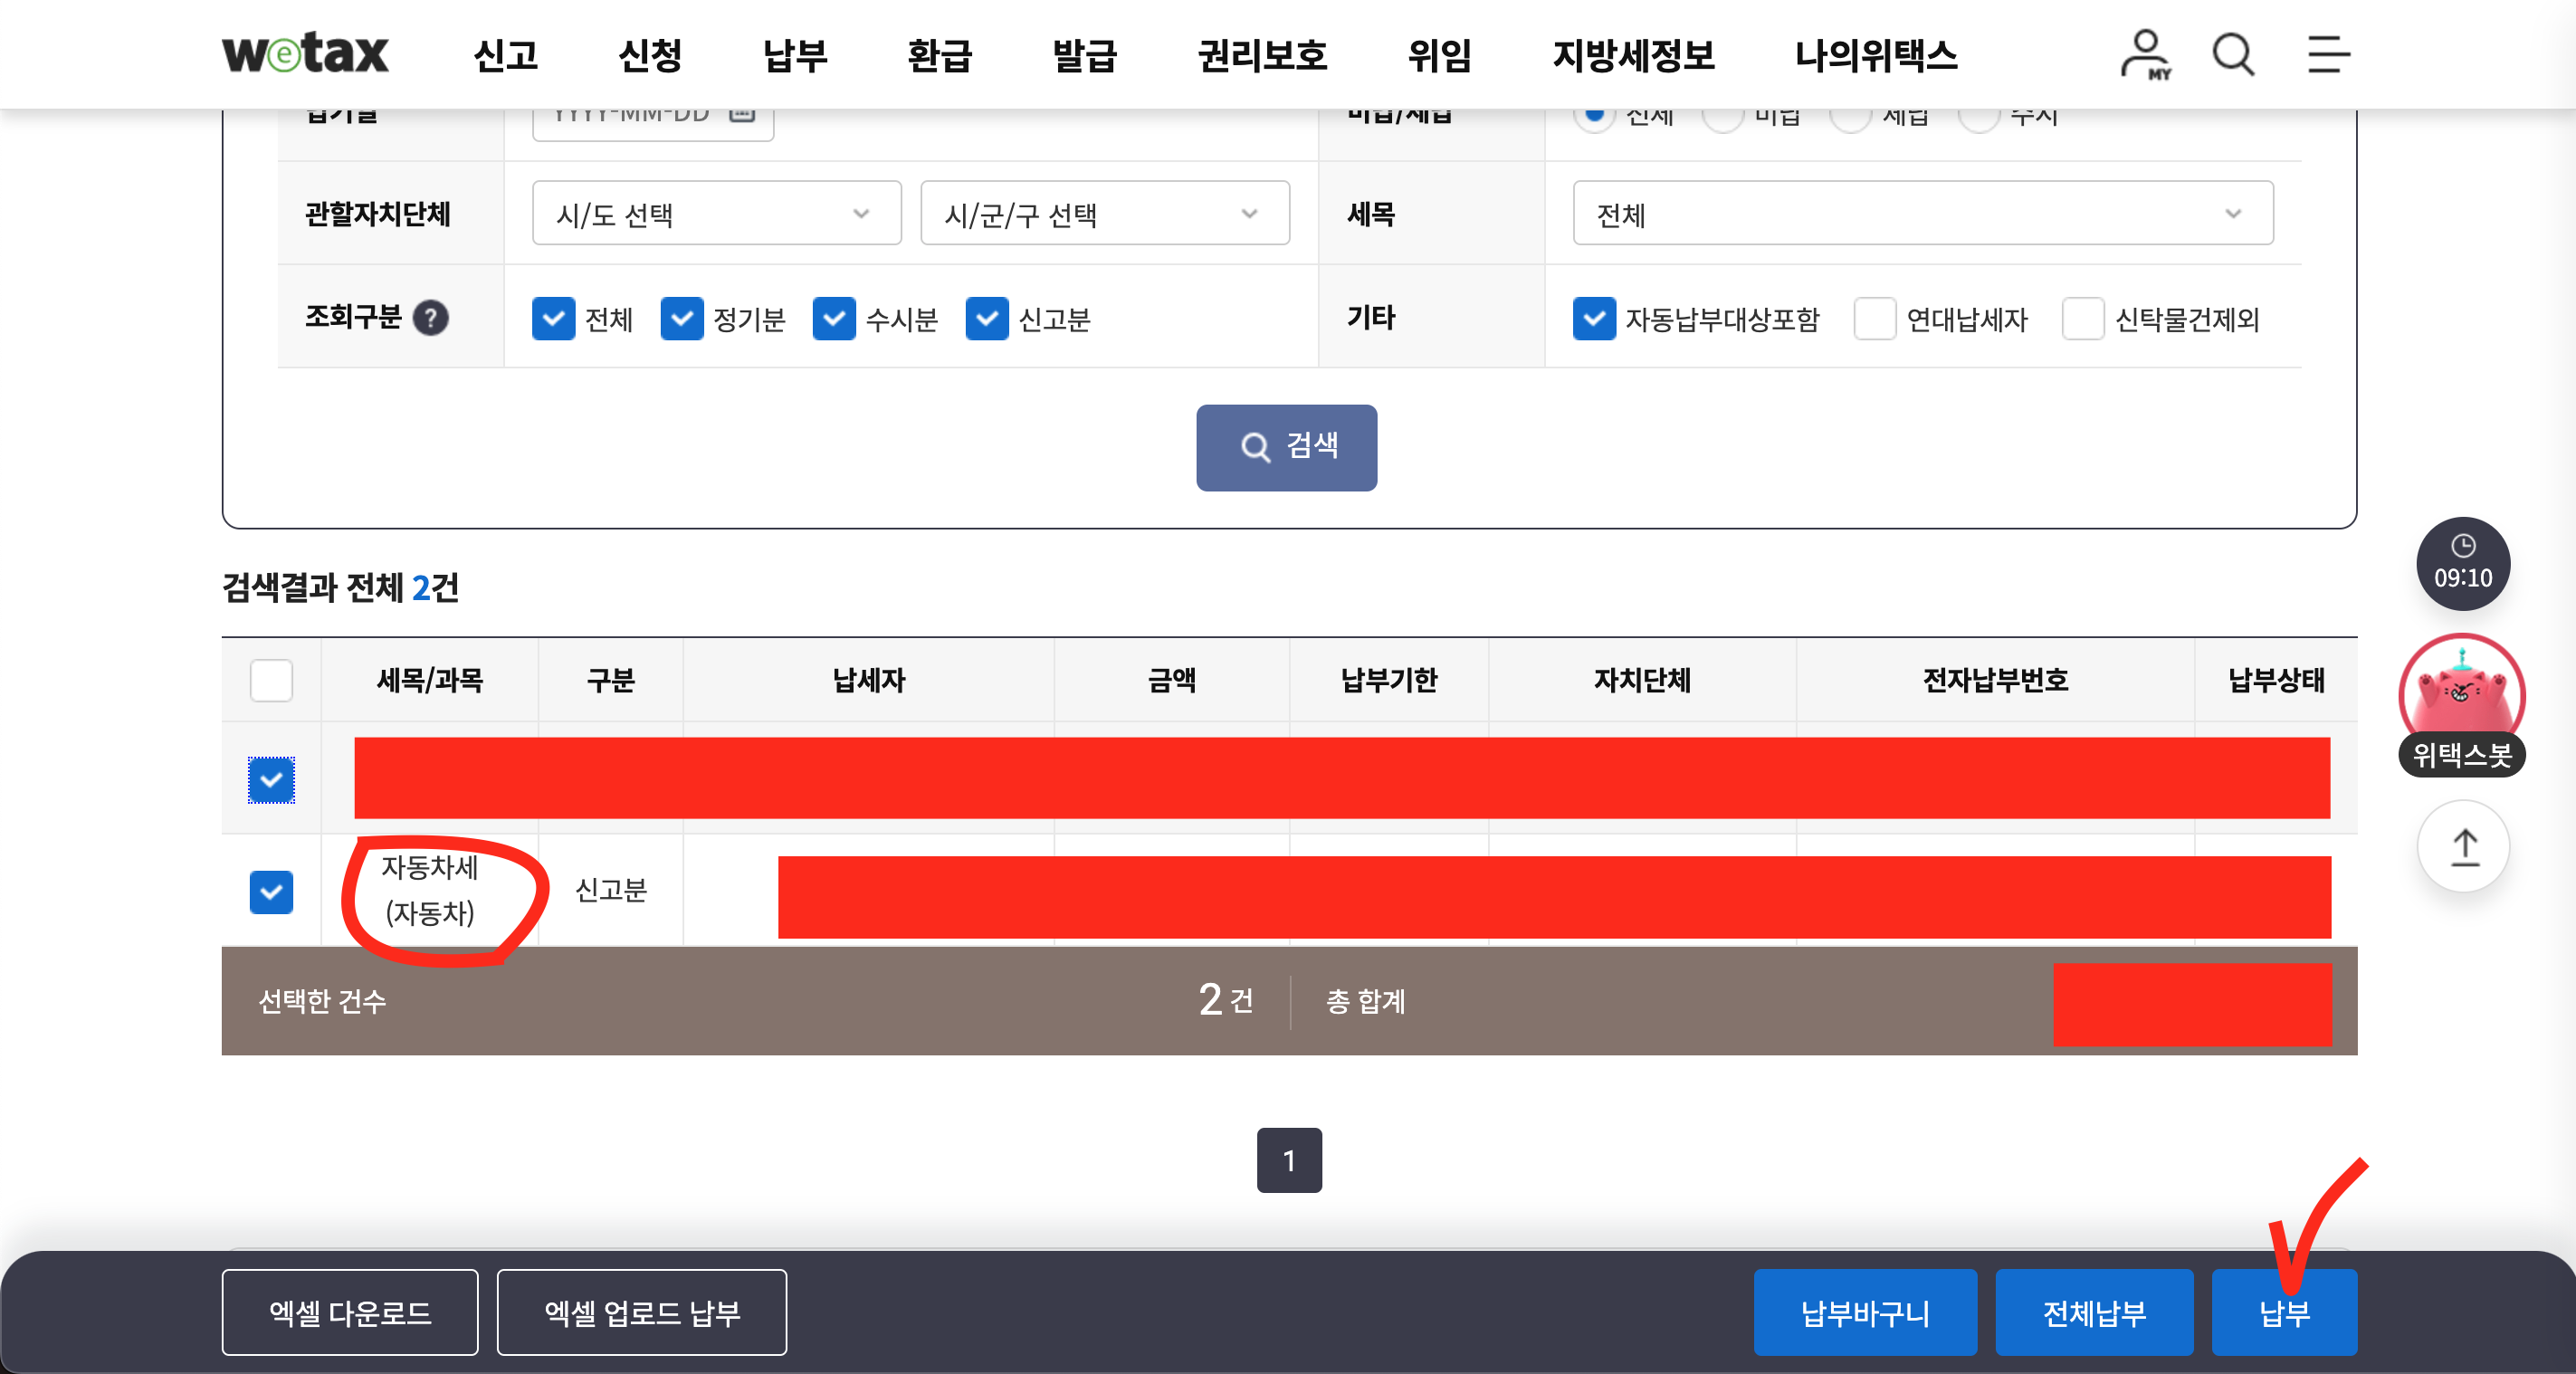This screenshot has height=1374, width=2576.
Task: Click the scroll-to-top arrow button
Action: click(x=2464, y=847)
